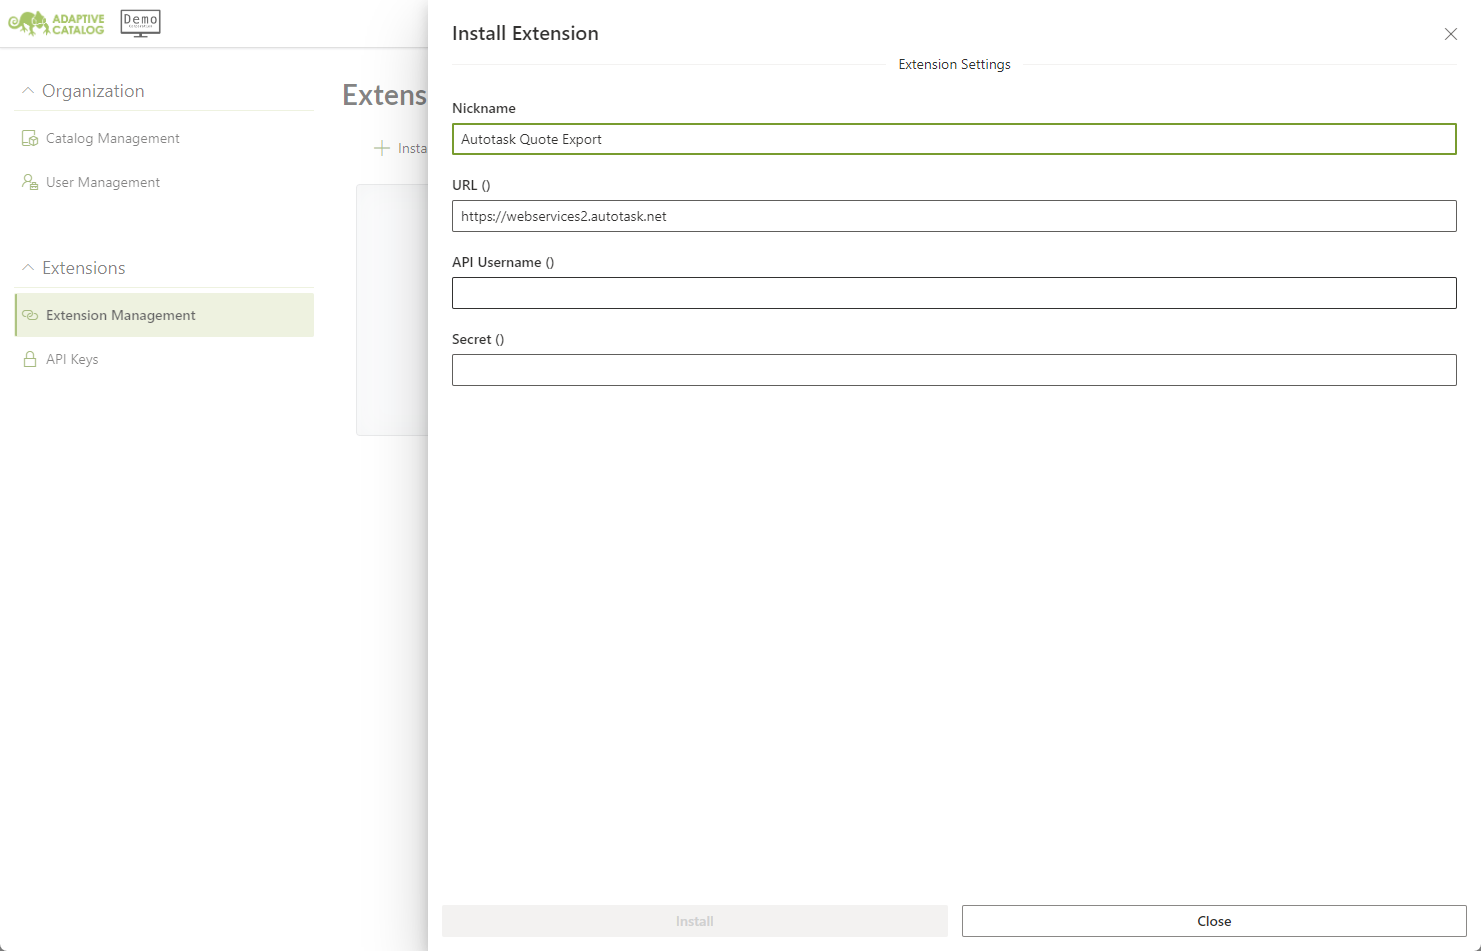
Task: Click the Nickname field label
Action: 484,108
